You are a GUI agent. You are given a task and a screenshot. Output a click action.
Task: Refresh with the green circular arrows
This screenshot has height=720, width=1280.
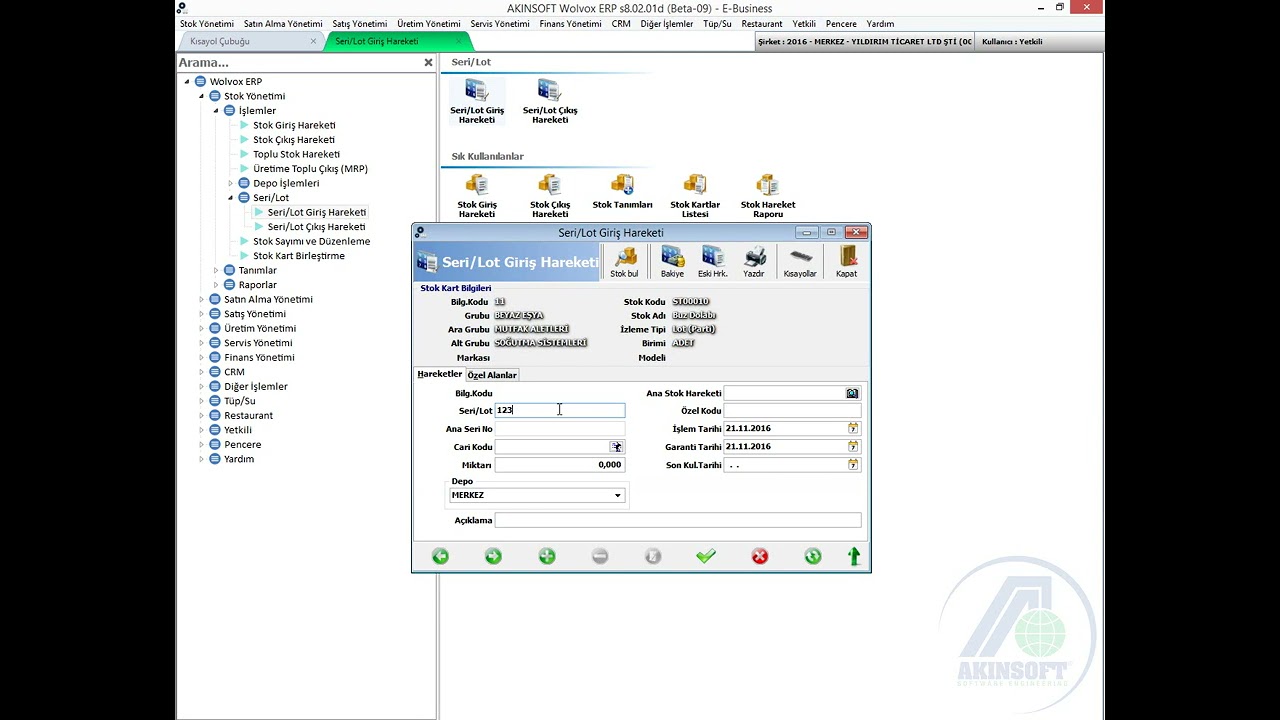tap(813, 556)
